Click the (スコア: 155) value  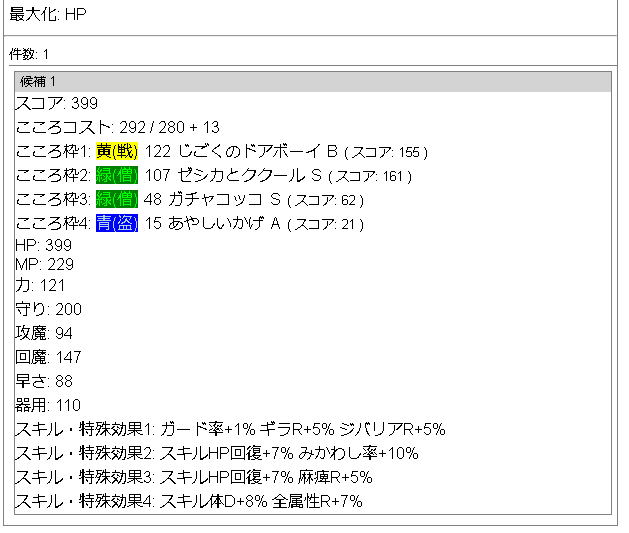tap(386, 152)
